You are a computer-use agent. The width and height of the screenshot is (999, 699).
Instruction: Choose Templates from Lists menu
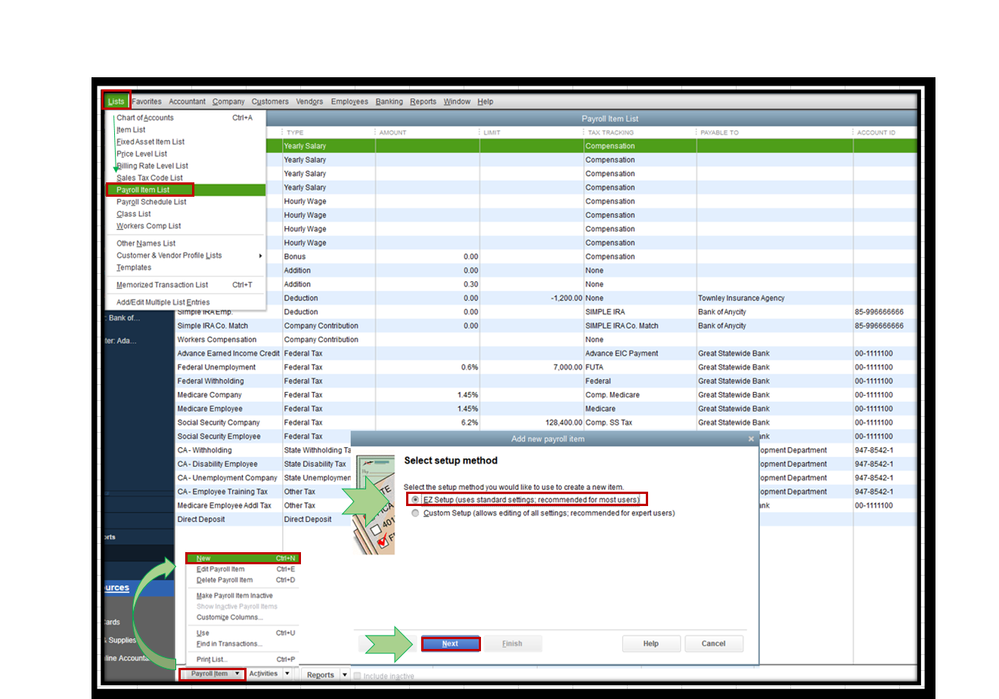(x=185, y=268)
